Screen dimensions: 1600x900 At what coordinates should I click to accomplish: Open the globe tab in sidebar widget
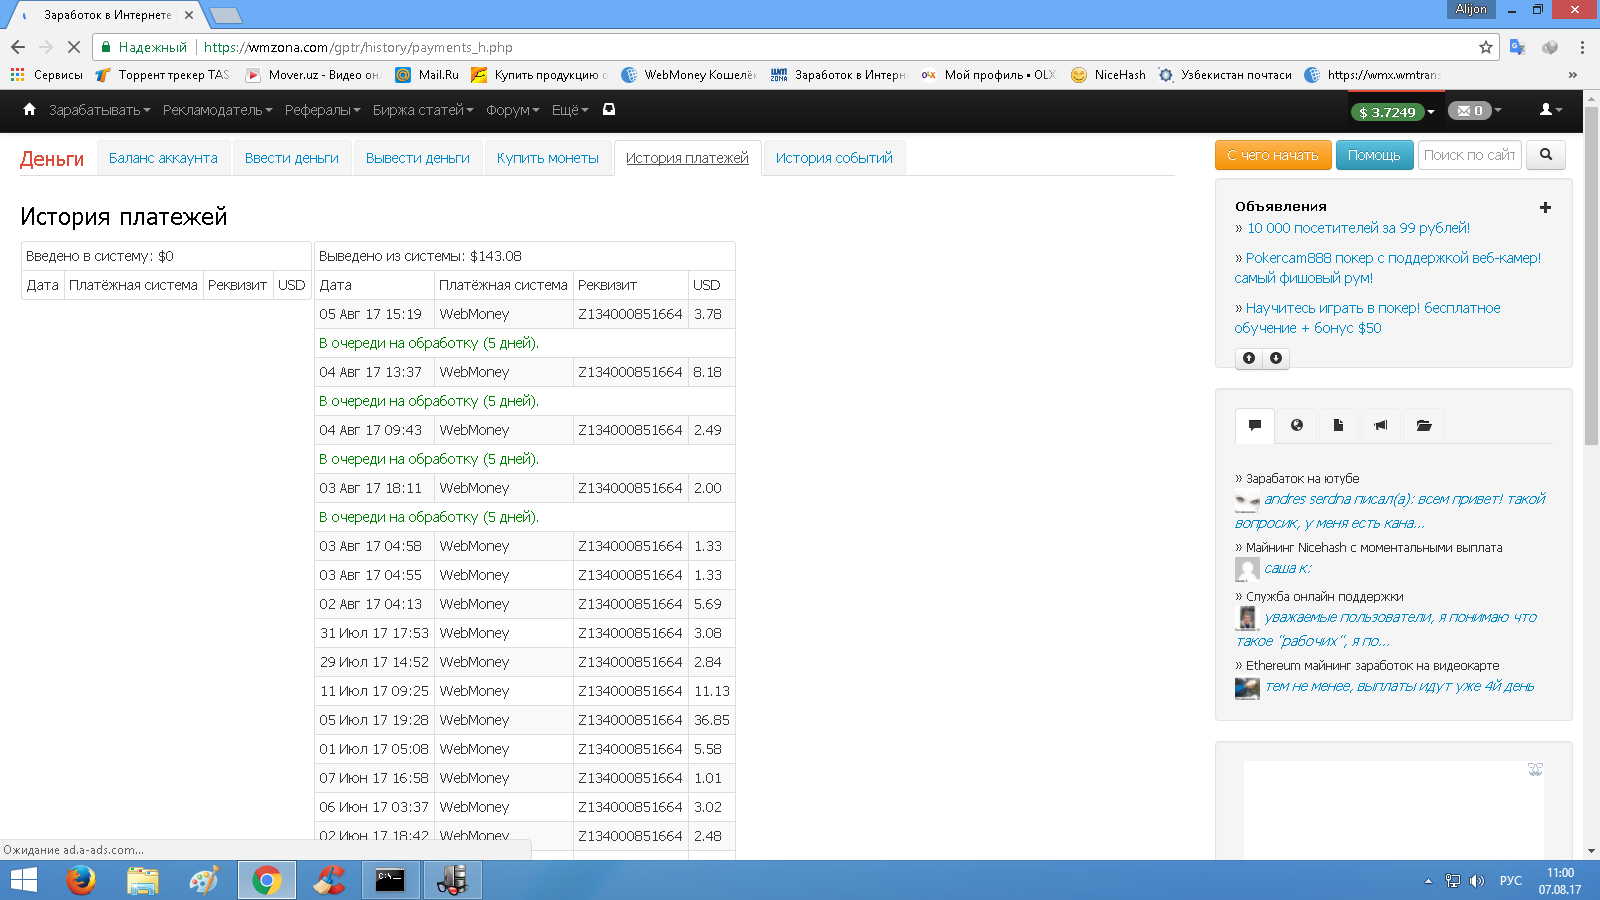[x=1297, y=425]
